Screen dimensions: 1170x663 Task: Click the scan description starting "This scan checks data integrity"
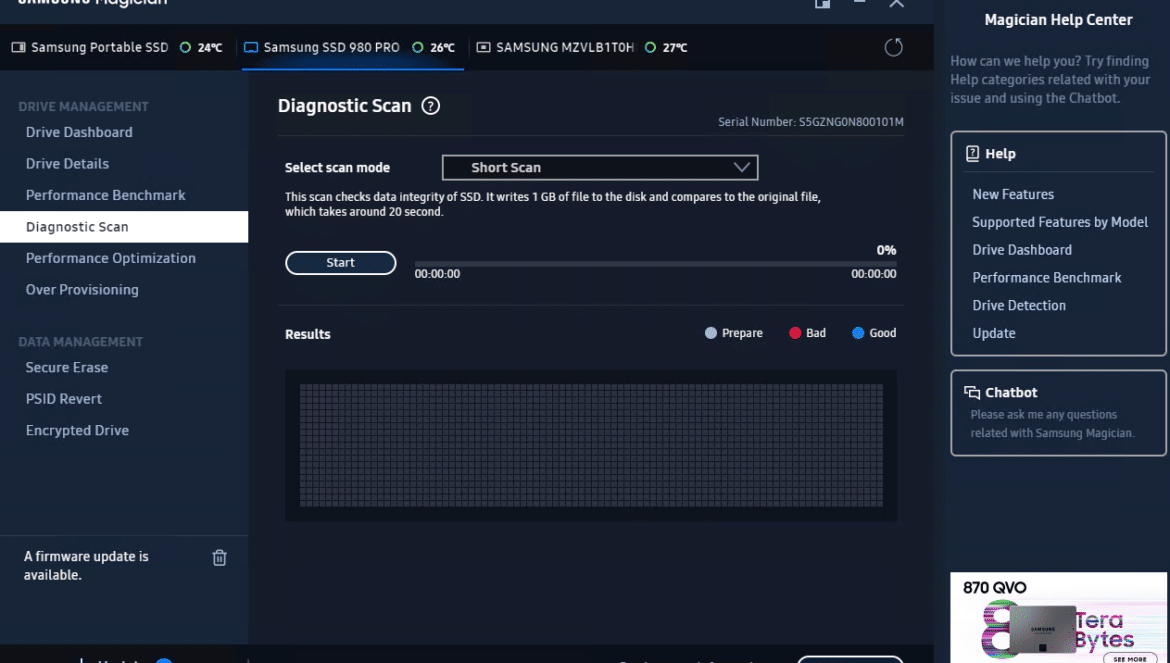pos(553,204)
